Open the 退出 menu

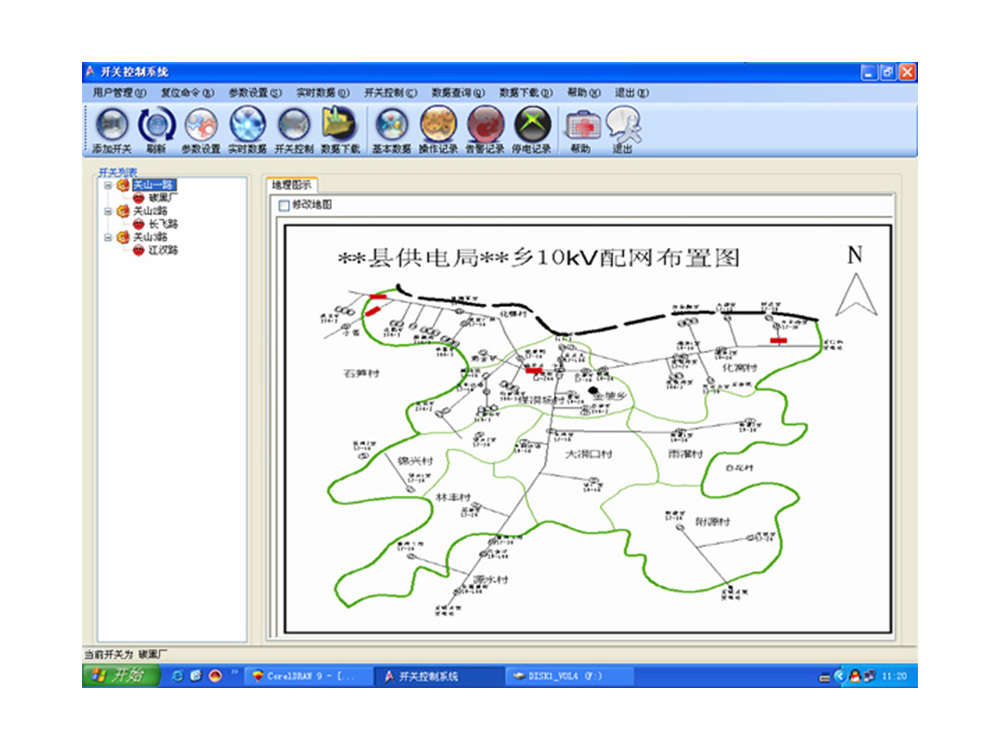632,93
